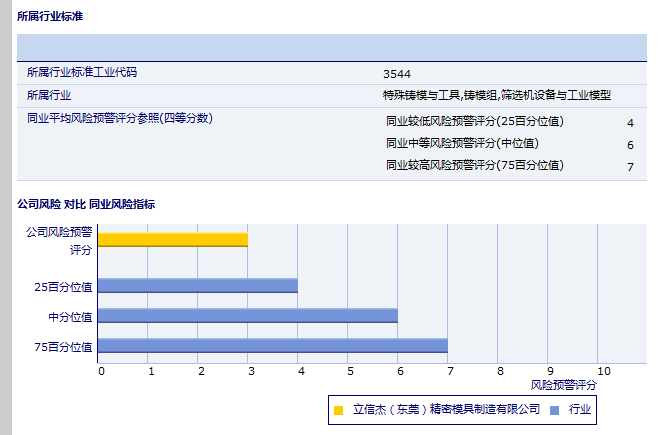Click the 立信杰(东莞)精密模具制造有限公司 legend label

point(446,410)
